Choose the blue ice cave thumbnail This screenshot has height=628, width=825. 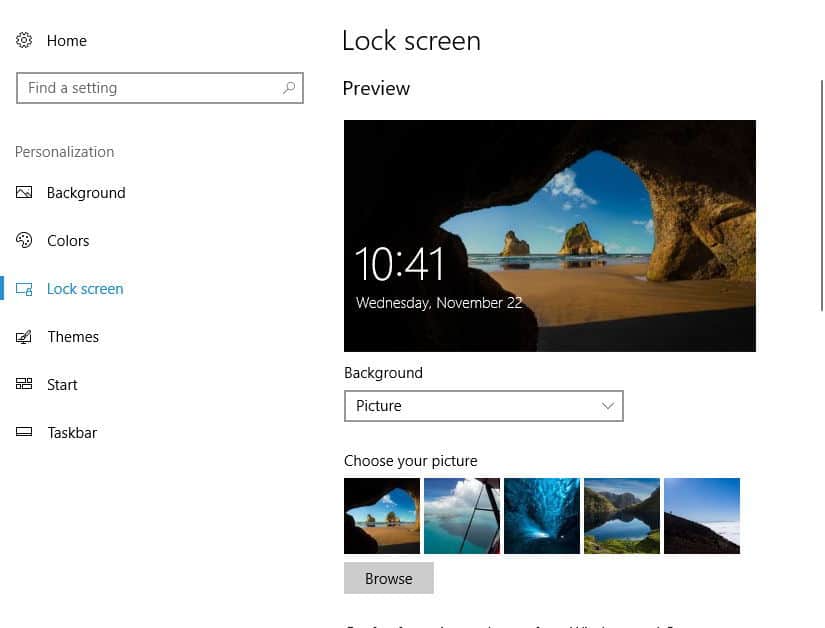click(x=542, y=516)
